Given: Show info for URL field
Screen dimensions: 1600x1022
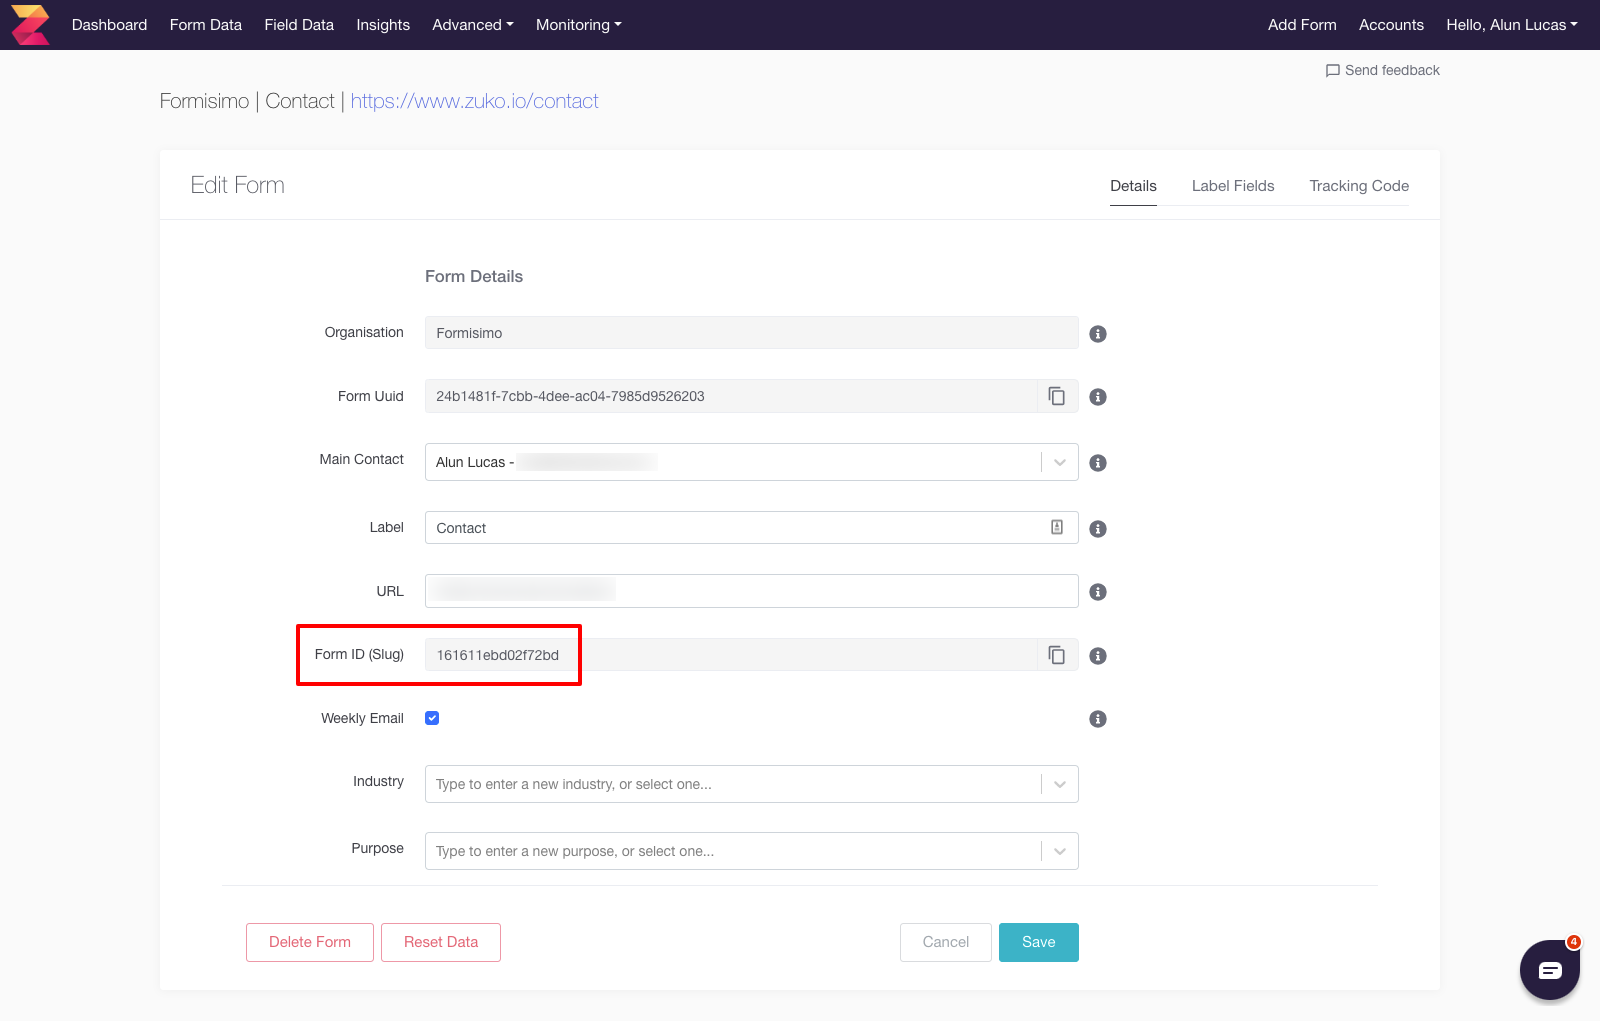Looking at the screenshot, I should pyautogui.click(x=1098, y=592).
